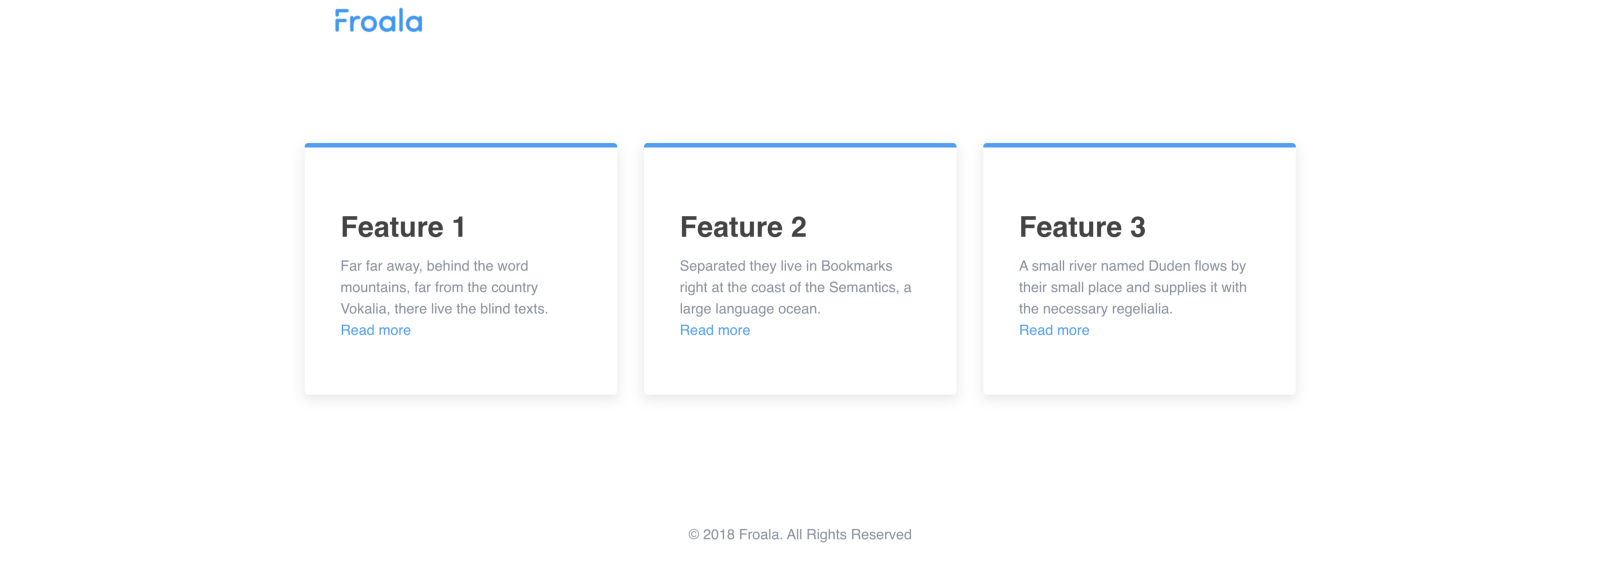Click the Froala logo

[378, 21]
